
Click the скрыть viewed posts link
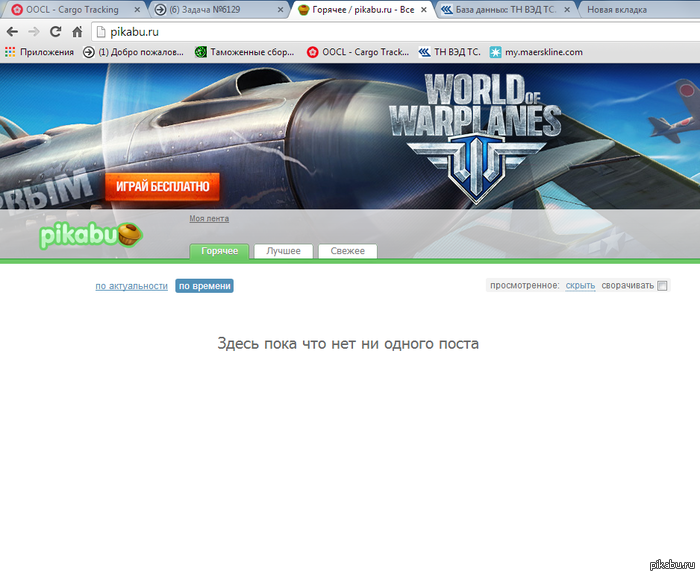580,285
